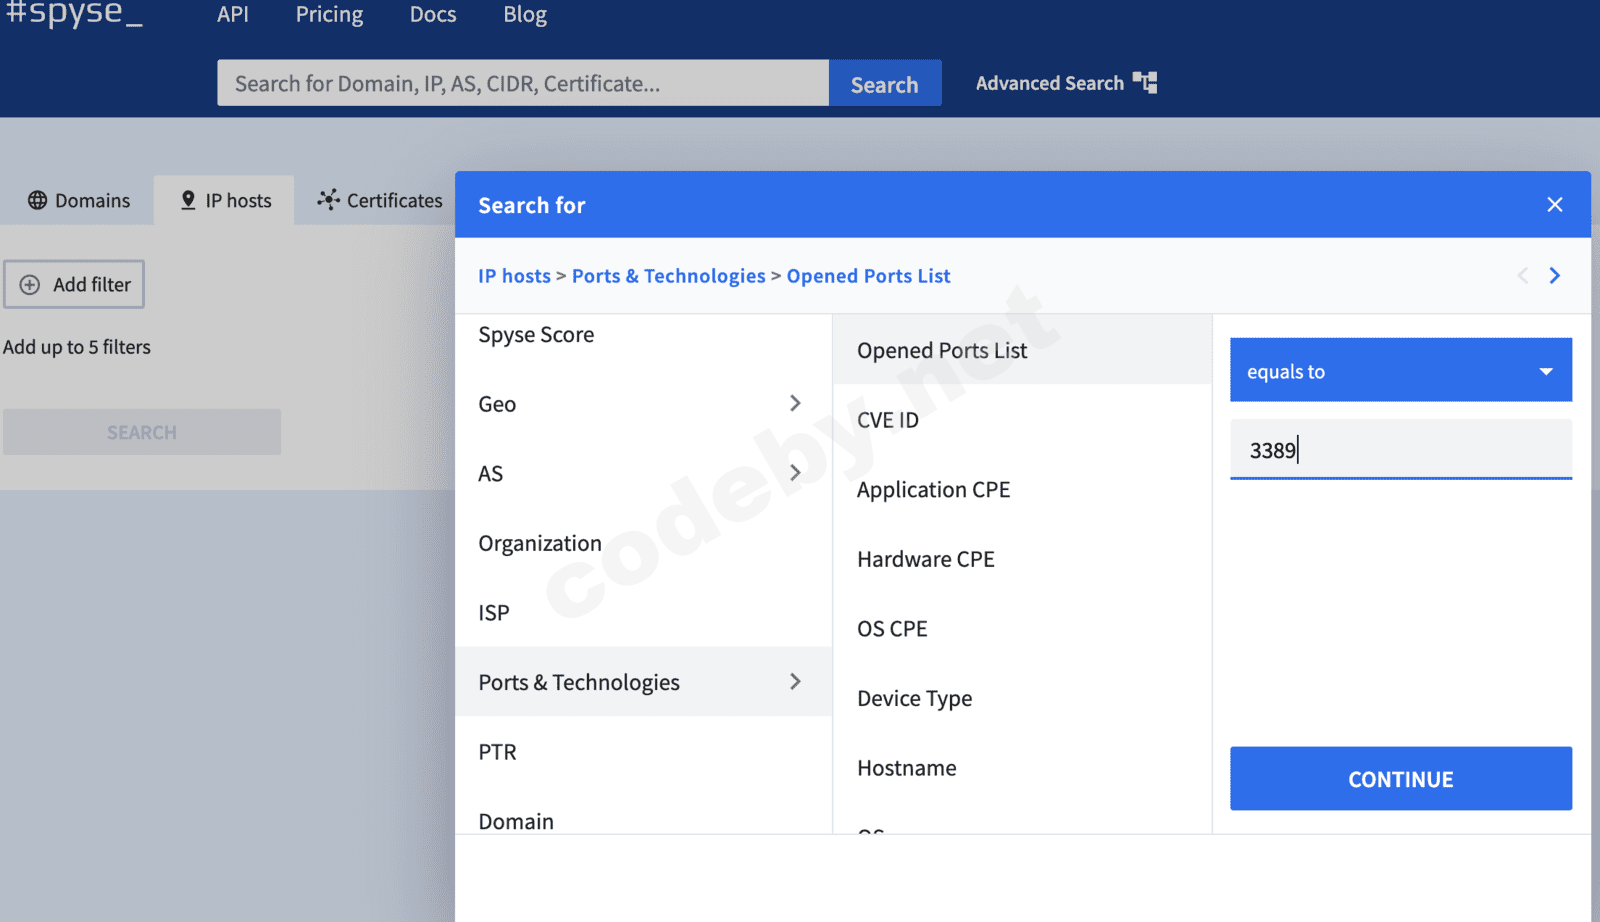
Task: Click IP hosts in breadcrumb
Action: coord(514,276)
